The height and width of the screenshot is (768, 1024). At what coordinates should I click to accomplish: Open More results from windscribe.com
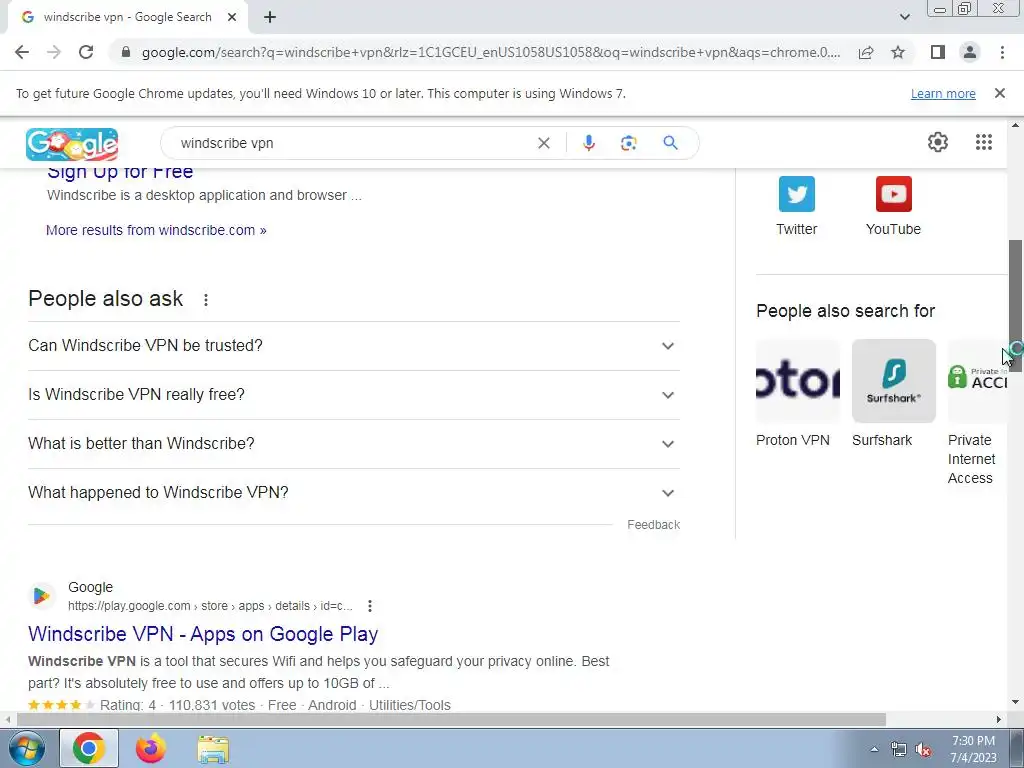tap(156, 230)
